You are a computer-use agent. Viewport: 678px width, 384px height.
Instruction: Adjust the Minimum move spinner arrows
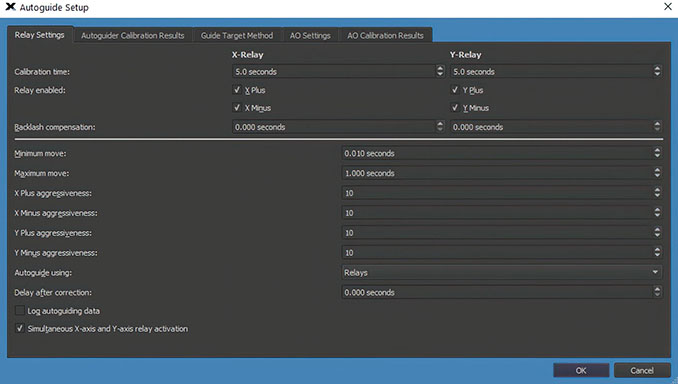pos(657,153)
